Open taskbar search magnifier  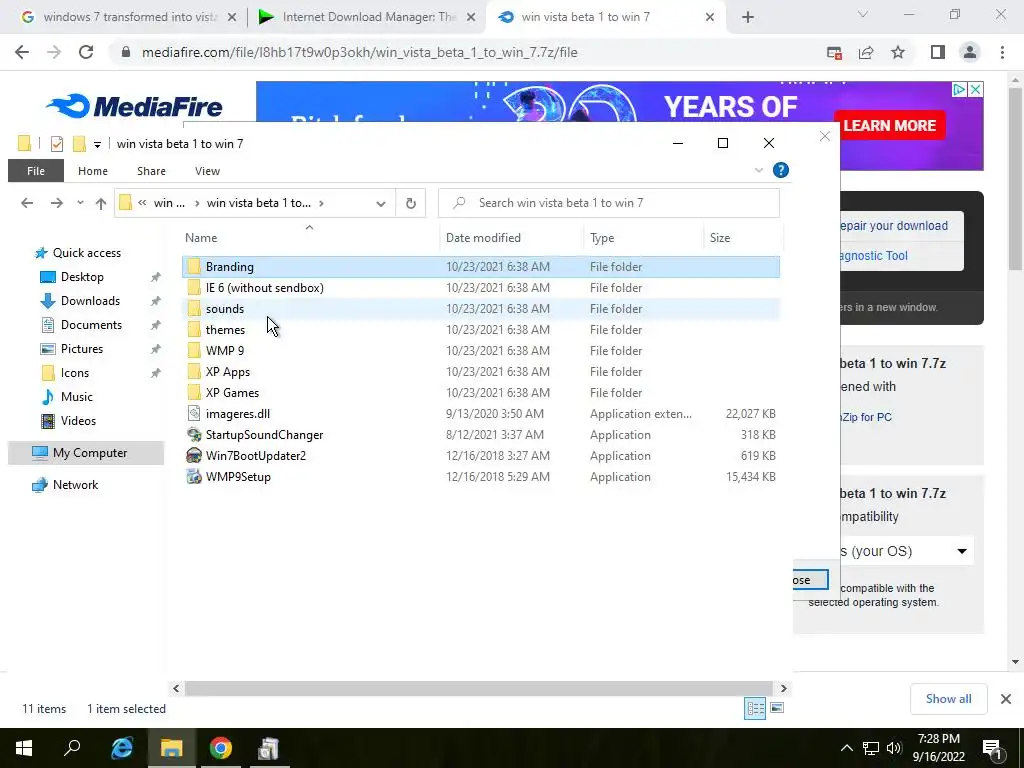(72, 748)
